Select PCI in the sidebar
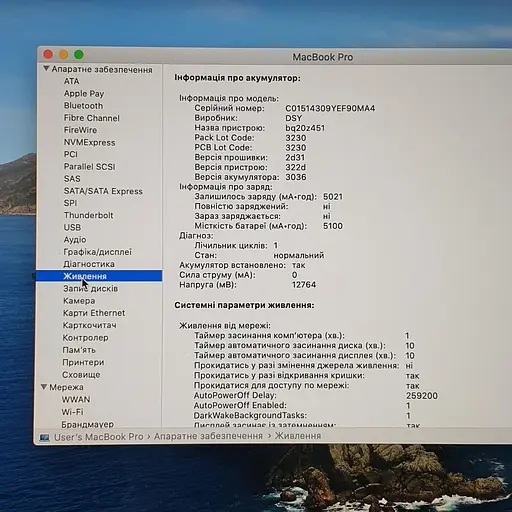 point(71,154)
